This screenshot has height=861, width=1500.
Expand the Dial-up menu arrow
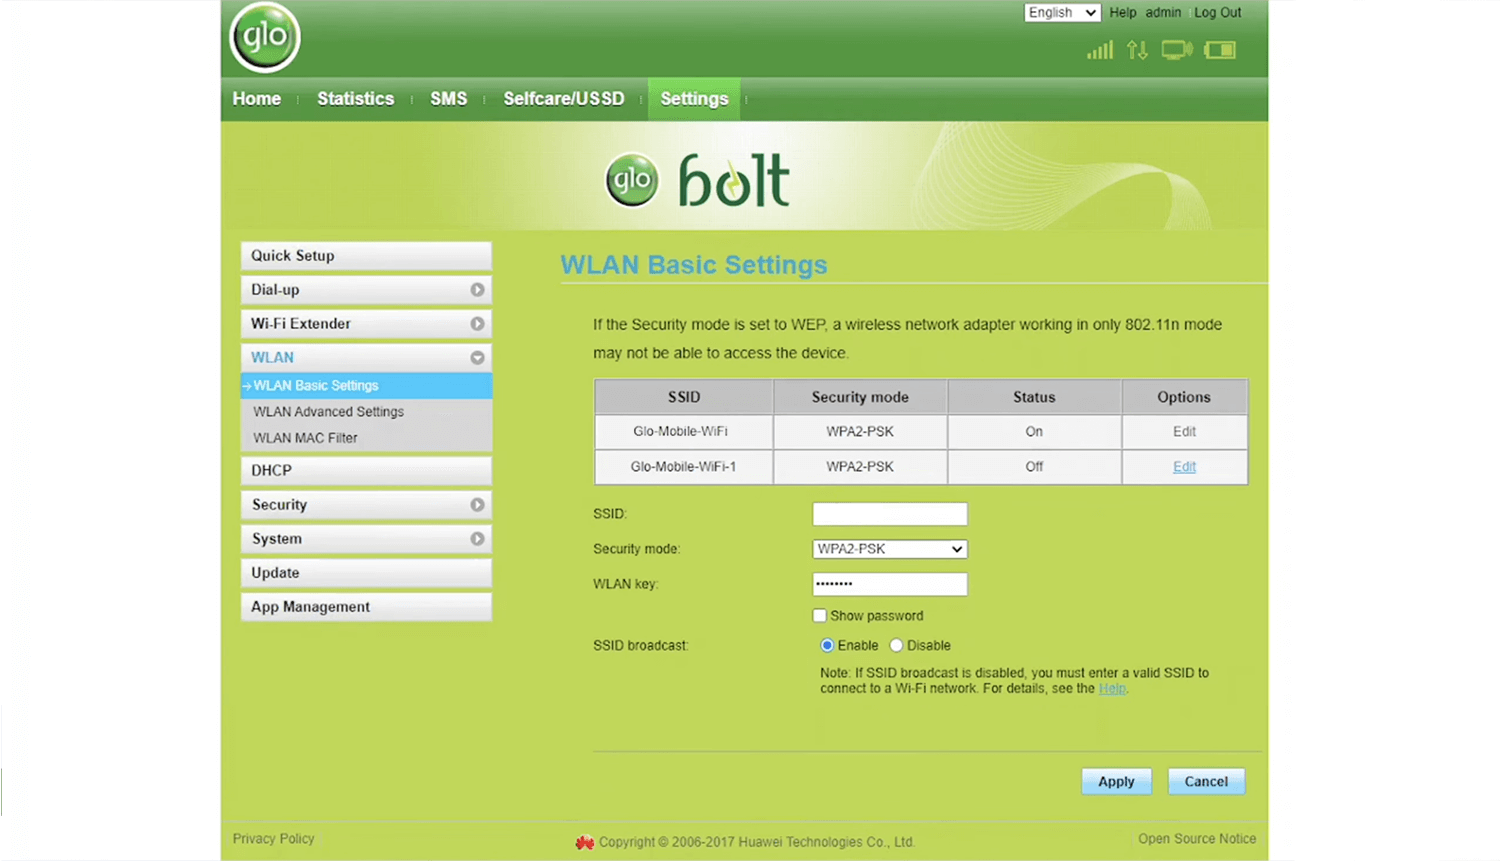click(477, 290)
